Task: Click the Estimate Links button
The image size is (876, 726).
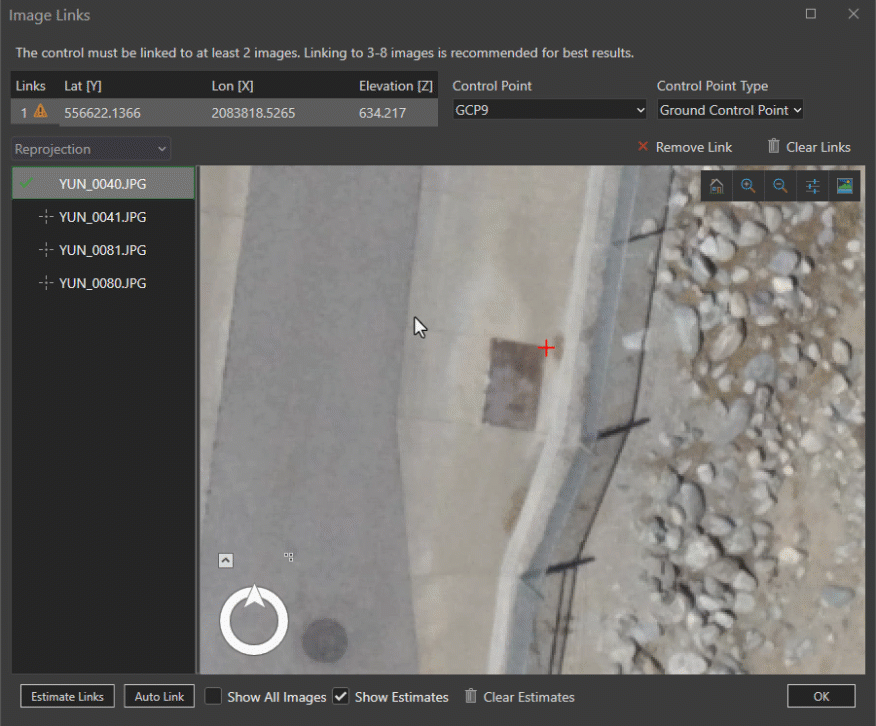Action: click(67, 696)
